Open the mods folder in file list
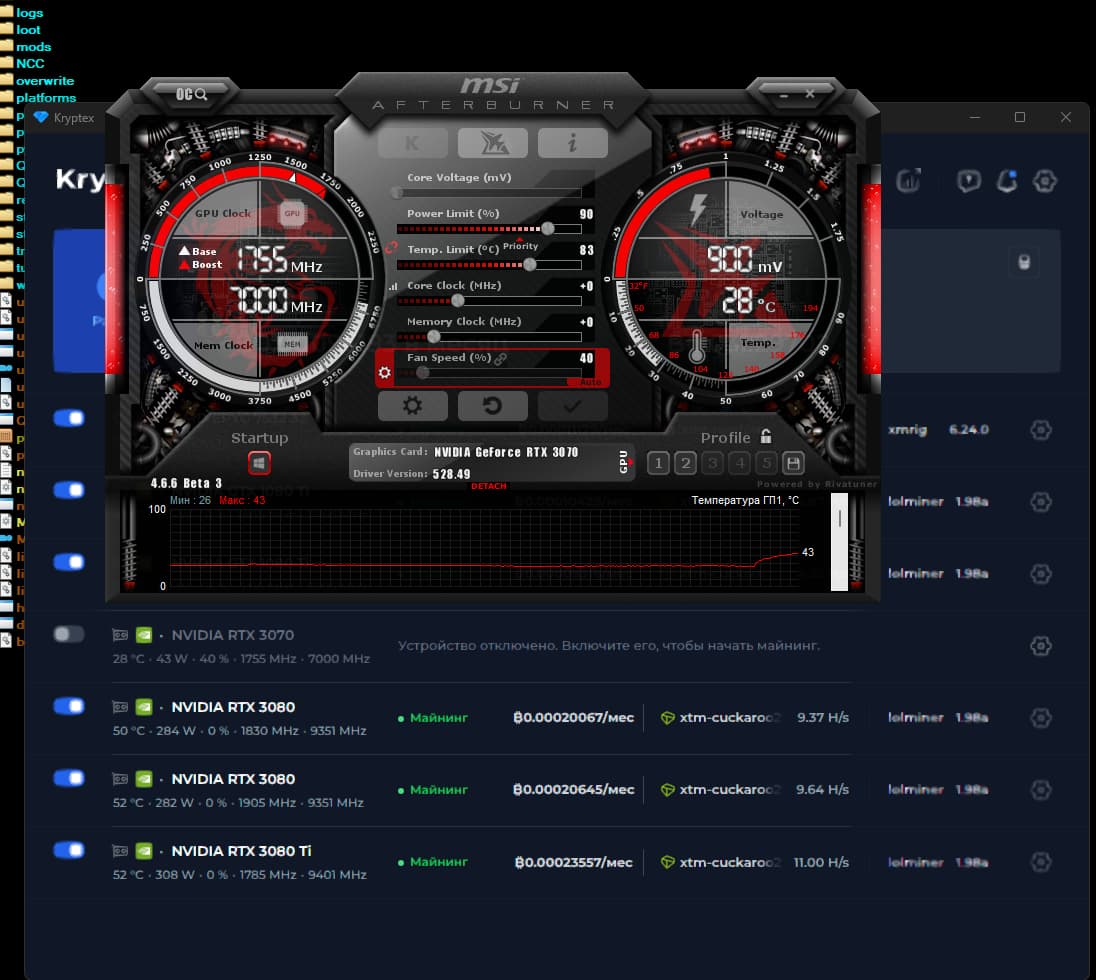This screenshot has height=980, width=1096. coord(33,47)
